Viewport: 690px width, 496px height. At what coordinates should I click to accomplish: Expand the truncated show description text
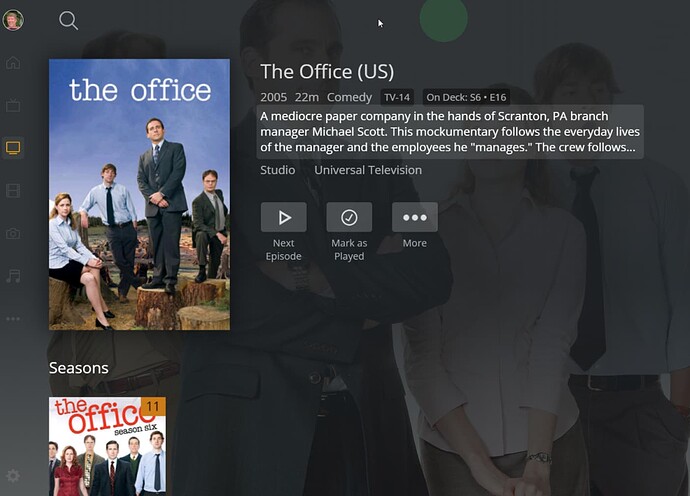(450, 132)
